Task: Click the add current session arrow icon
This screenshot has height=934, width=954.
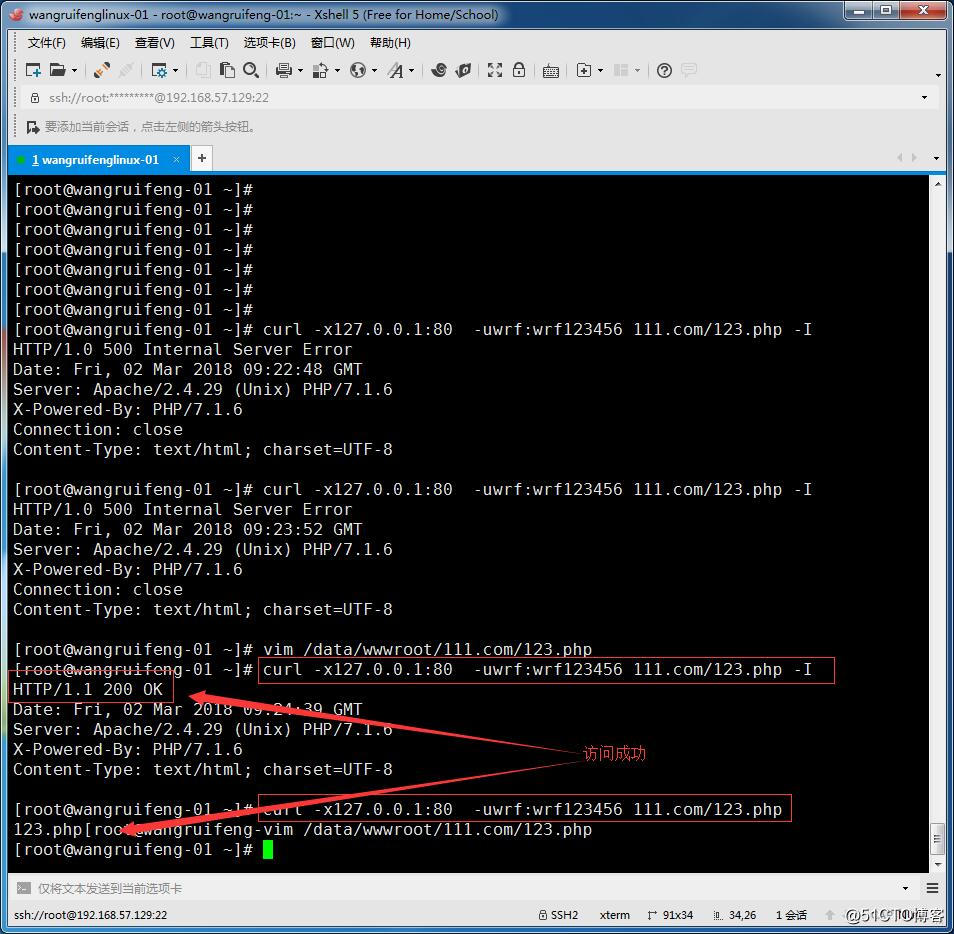Action: tap(33, 127)
